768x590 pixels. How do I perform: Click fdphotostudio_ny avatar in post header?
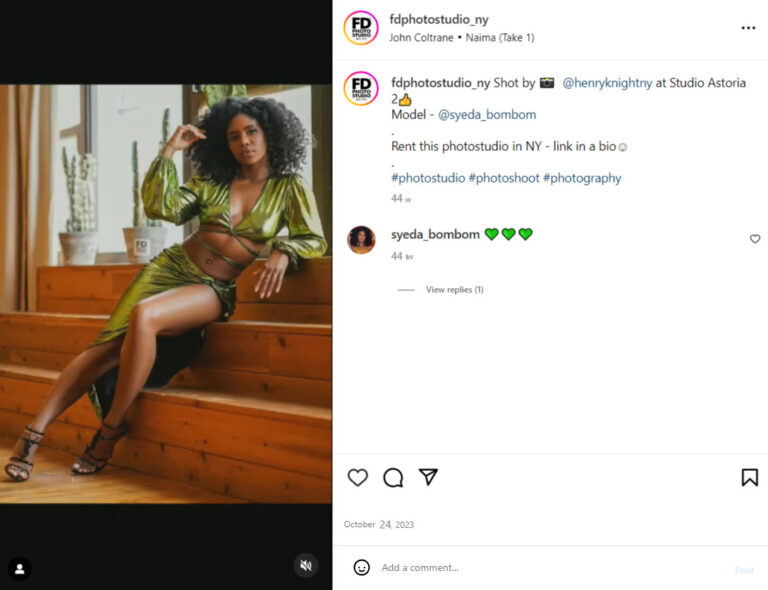tap(360, 28)
